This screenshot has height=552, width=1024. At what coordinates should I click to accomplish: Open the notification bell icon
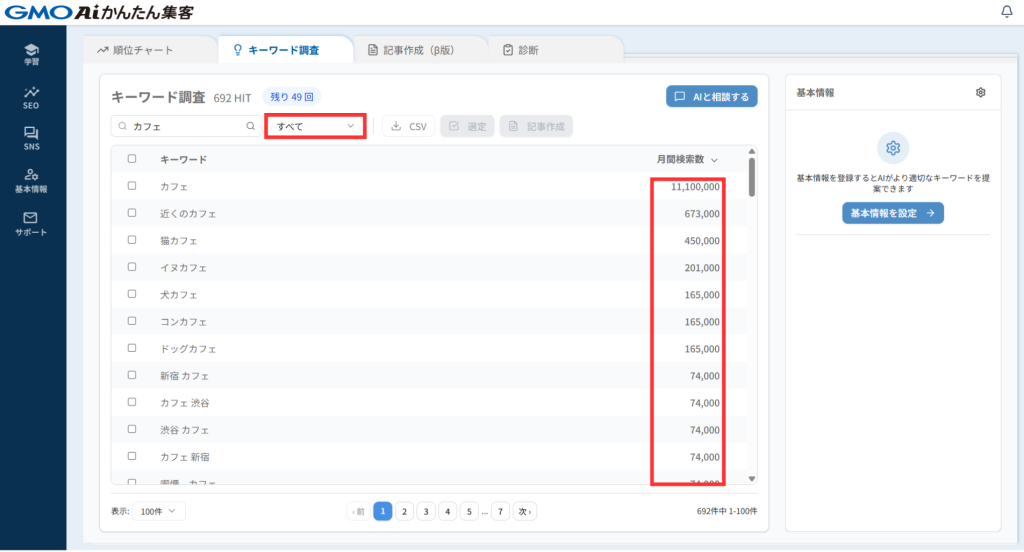[1006, 12]
